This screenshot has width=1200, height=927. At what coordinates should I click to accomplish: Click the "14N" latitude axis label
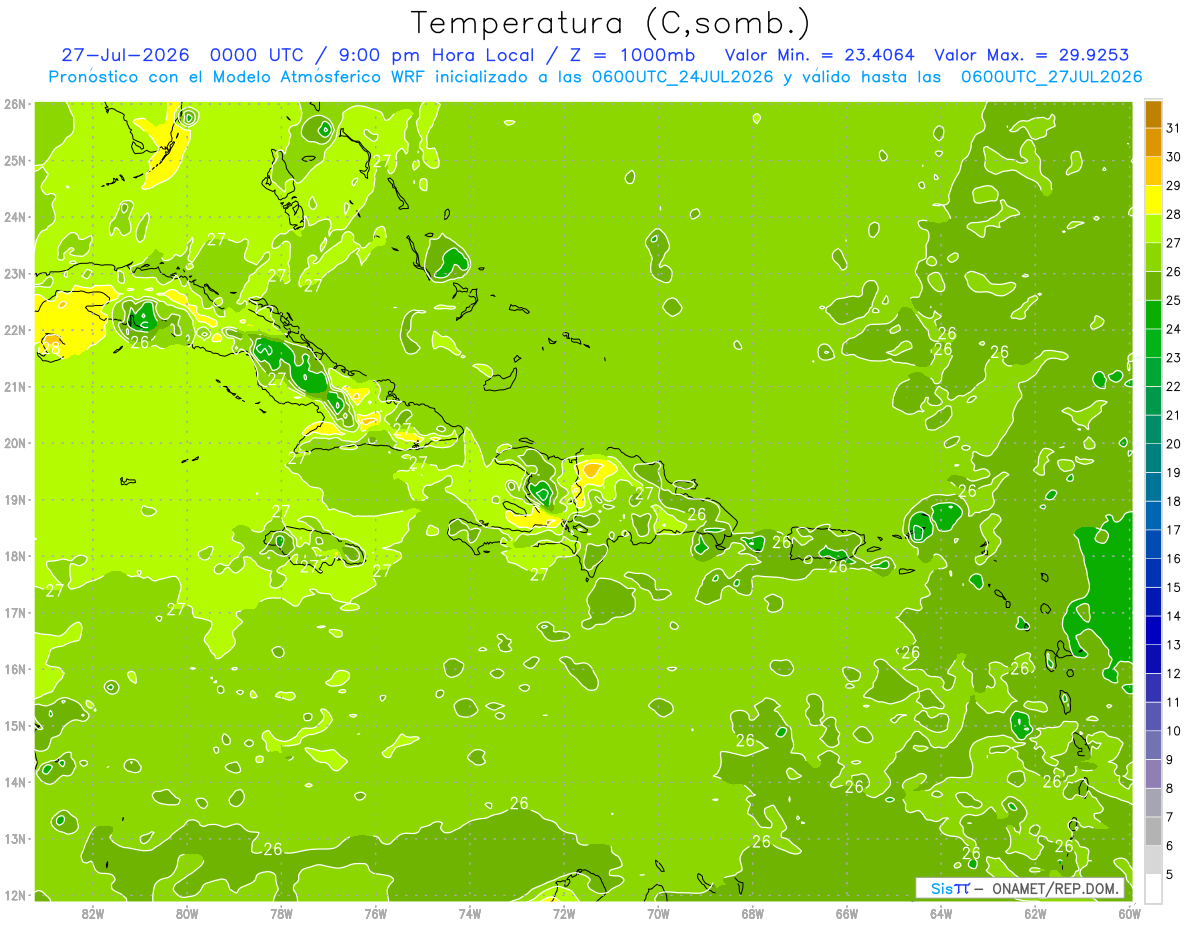point(15,782)
